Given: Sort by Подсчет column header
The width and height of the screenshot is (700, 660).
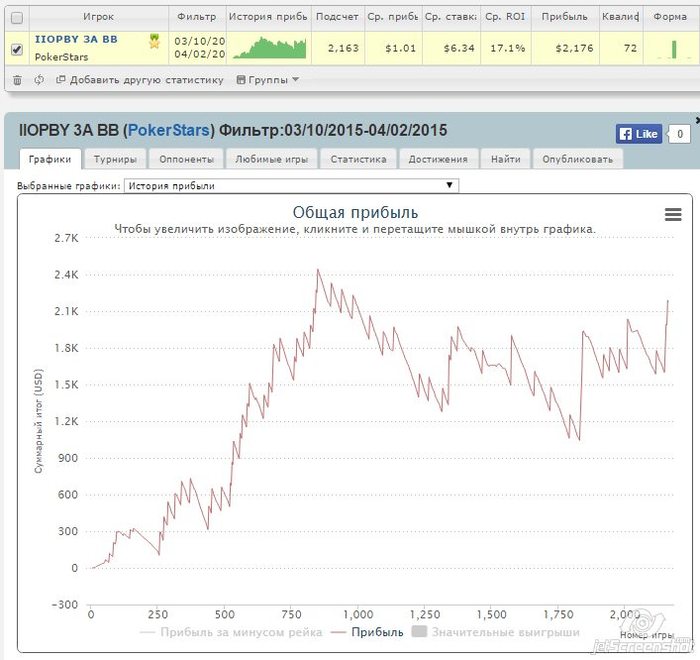Looking at the screenshot, I should 338,17.
